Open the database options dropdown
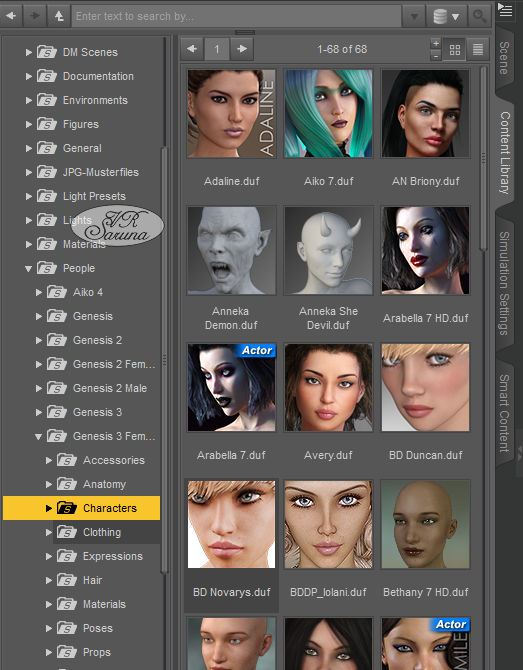Screen dimensions: 523x670 click(x=446, y=16)
